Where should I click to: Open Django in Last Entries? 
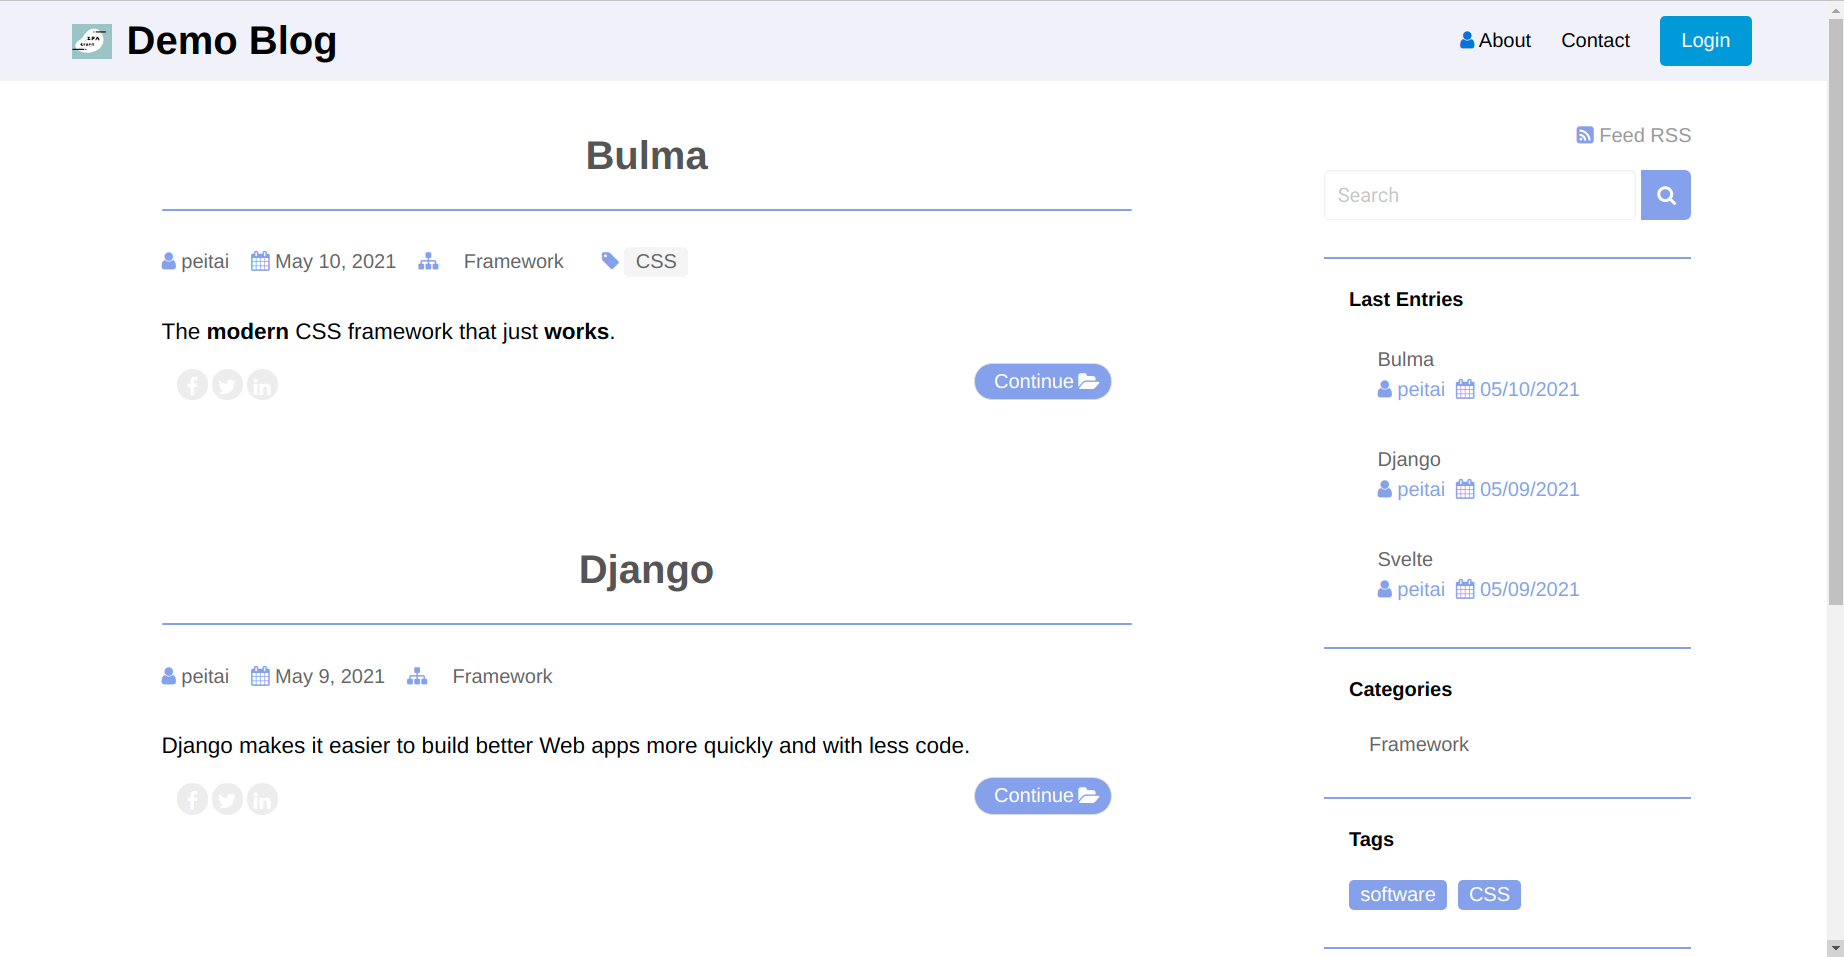pos(1409,459)
